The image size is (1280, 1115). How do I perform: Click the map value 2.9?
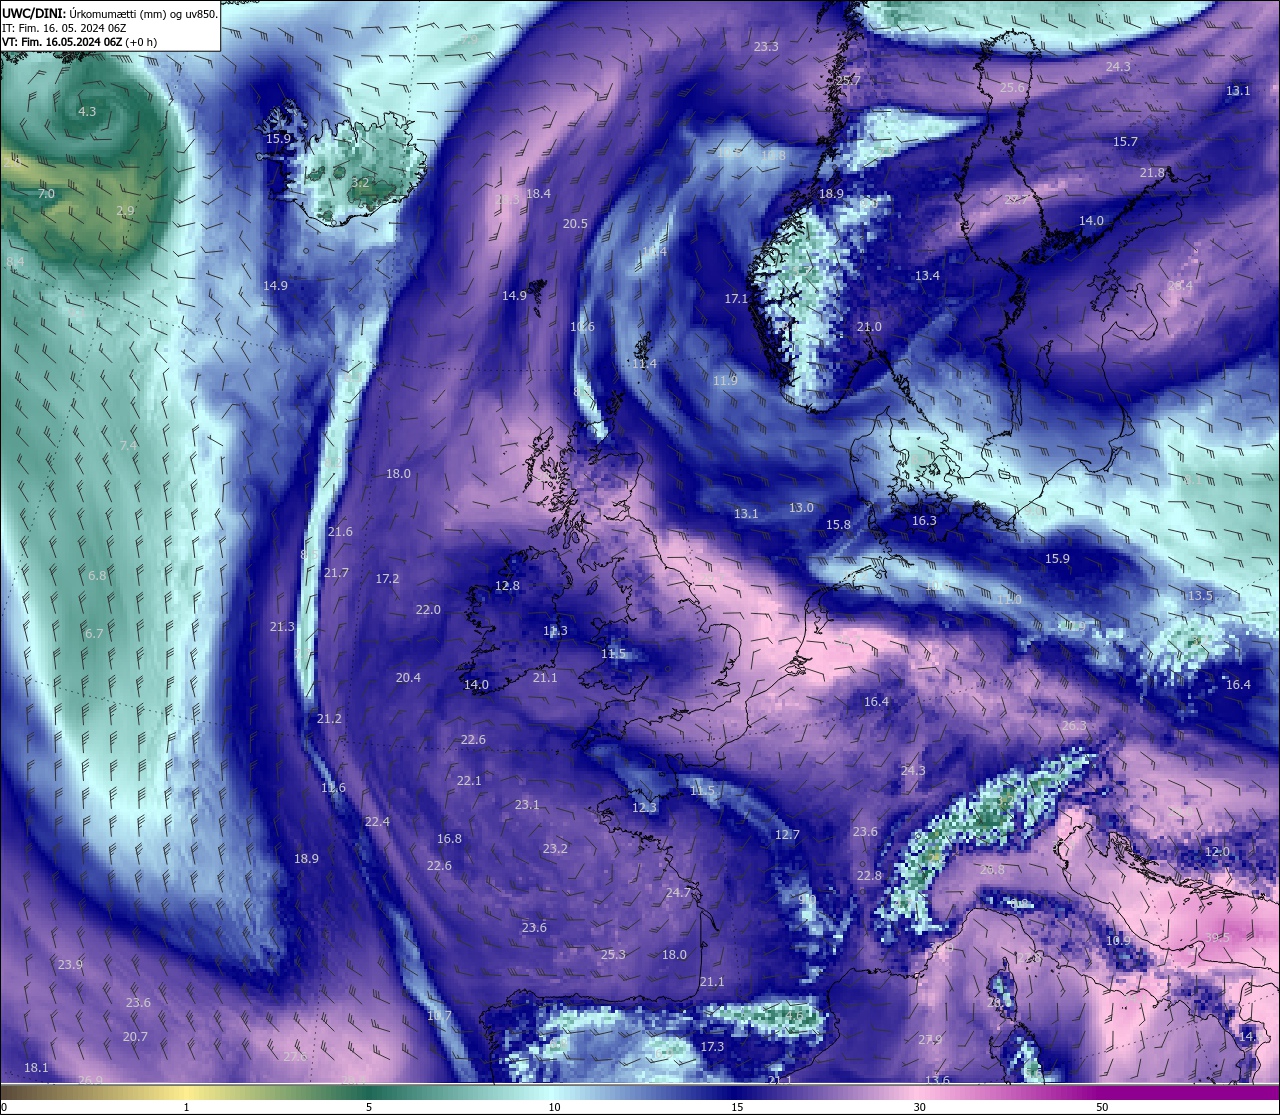pyautogui.click(x=125, y=211)
